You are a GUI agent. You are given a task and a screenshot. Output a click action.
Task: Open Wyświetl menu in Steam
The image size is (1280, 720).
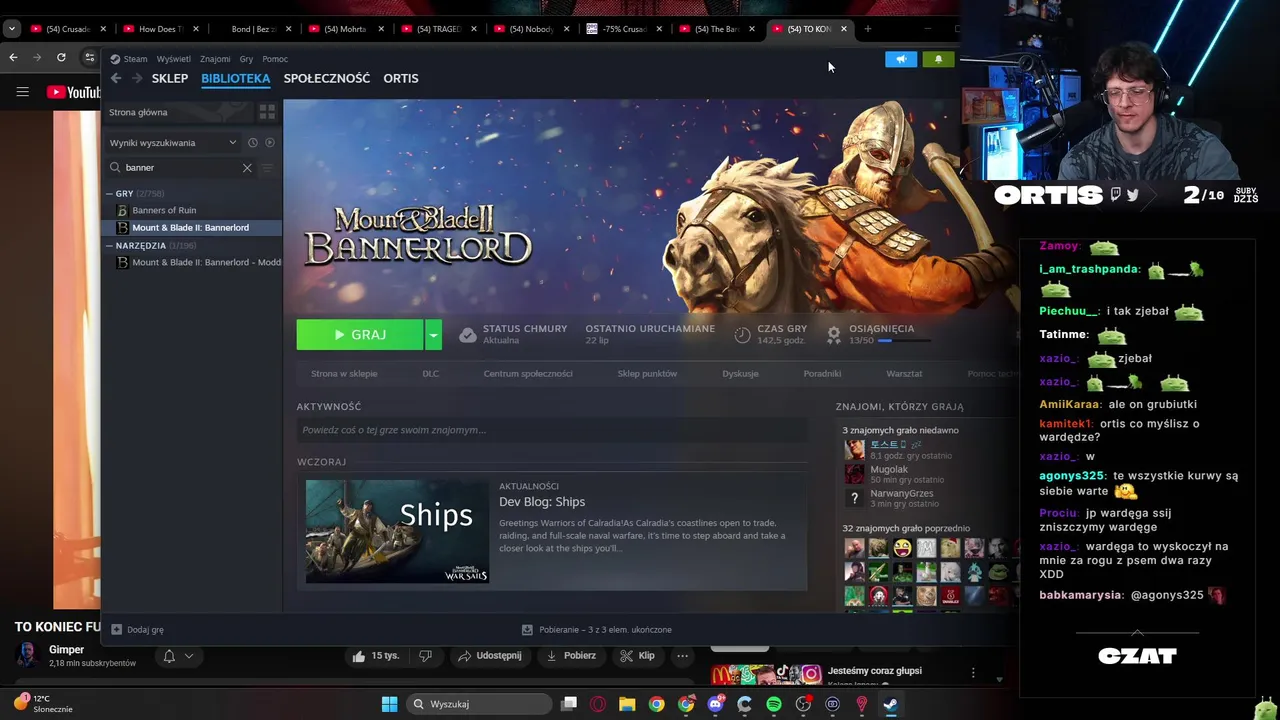pos(174,59)
